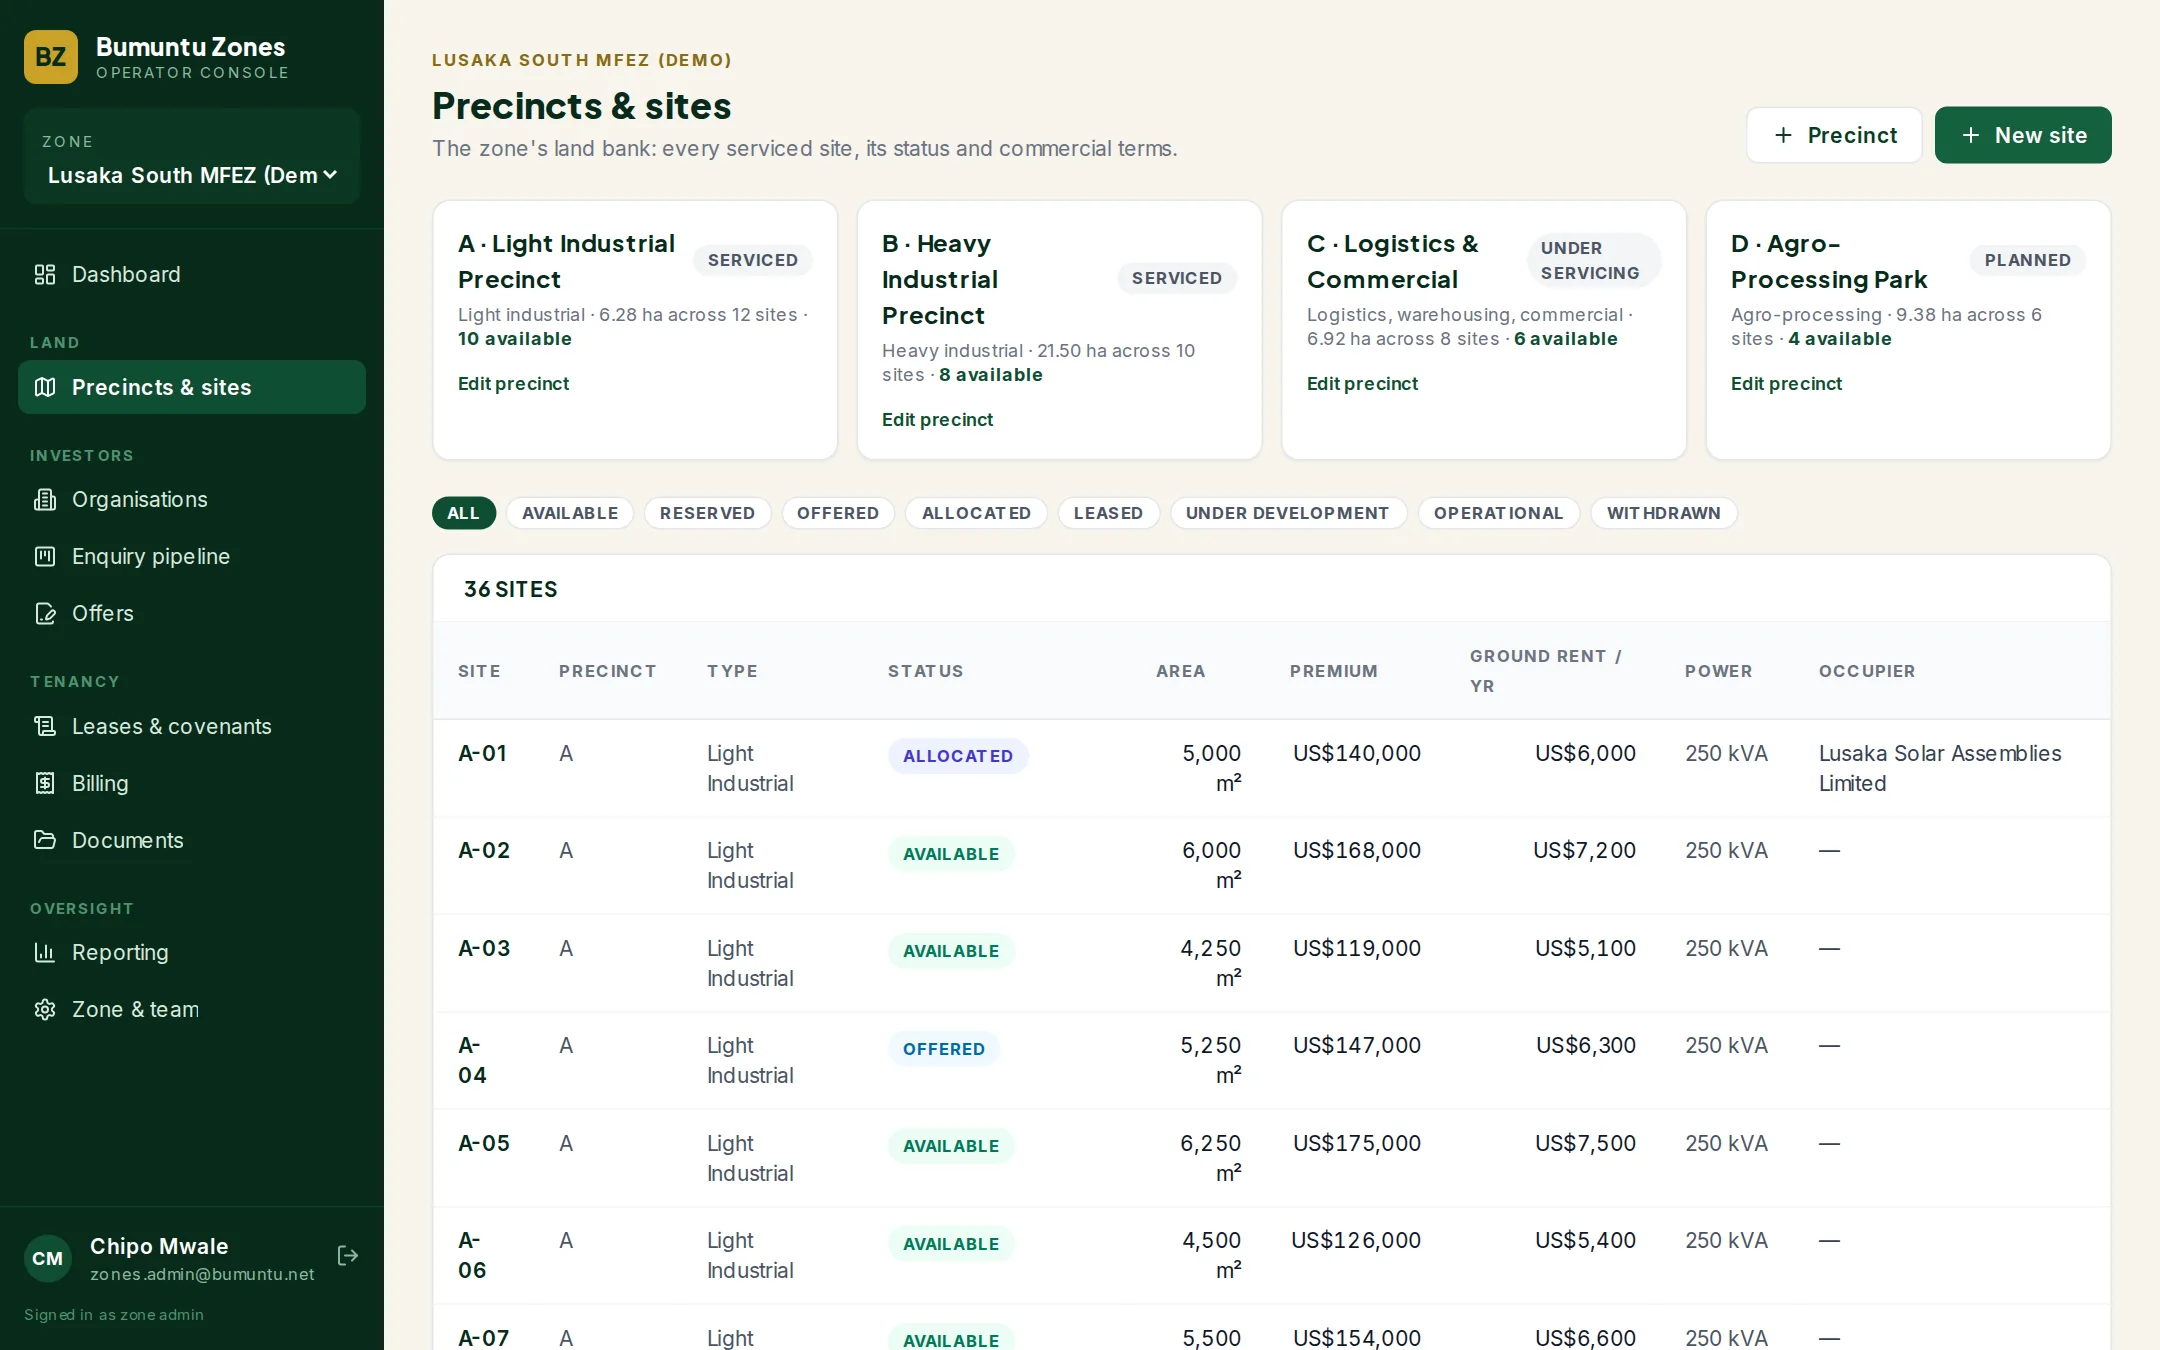2160x1350 pixels.
Task: Filter sites by OFFERED
Action: [x=838, y=513]
